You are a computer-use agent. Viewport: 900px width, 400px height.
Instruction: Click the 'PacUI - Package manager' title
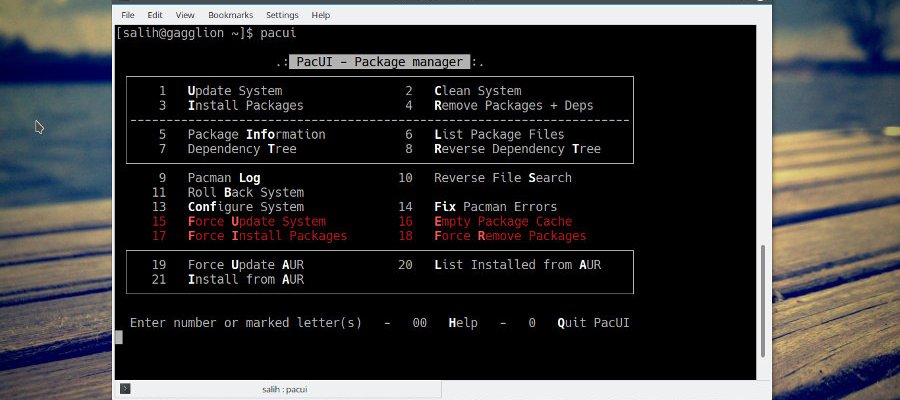(380, 62)
